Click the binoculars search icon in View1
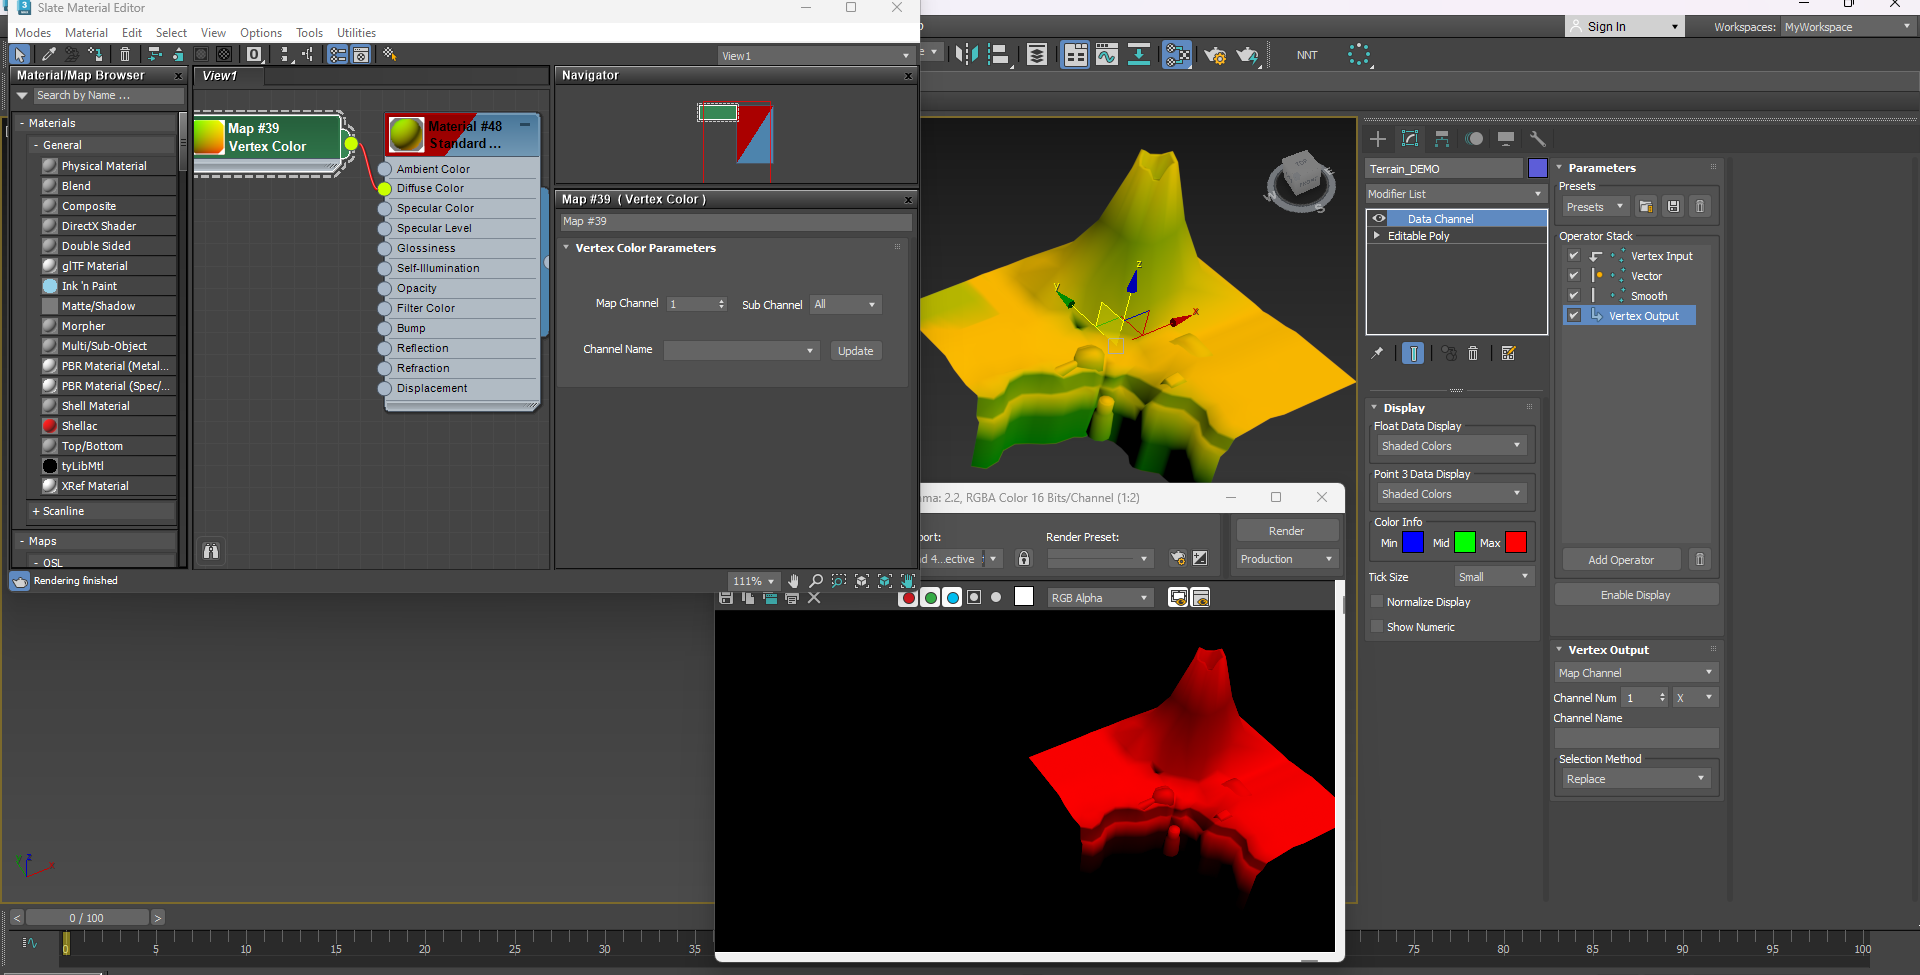The width and height of the screenshot is (1920, 975). tap(211, 551)
